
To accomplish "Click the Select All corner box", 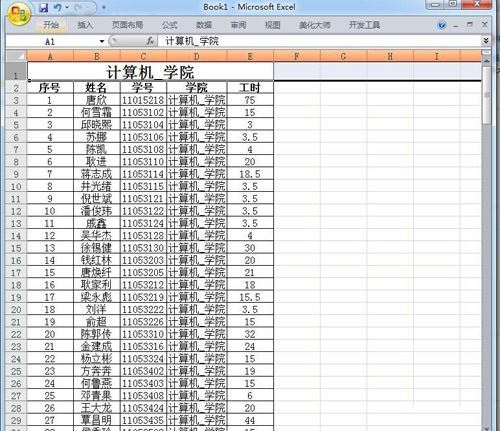I will coord(16,56).
